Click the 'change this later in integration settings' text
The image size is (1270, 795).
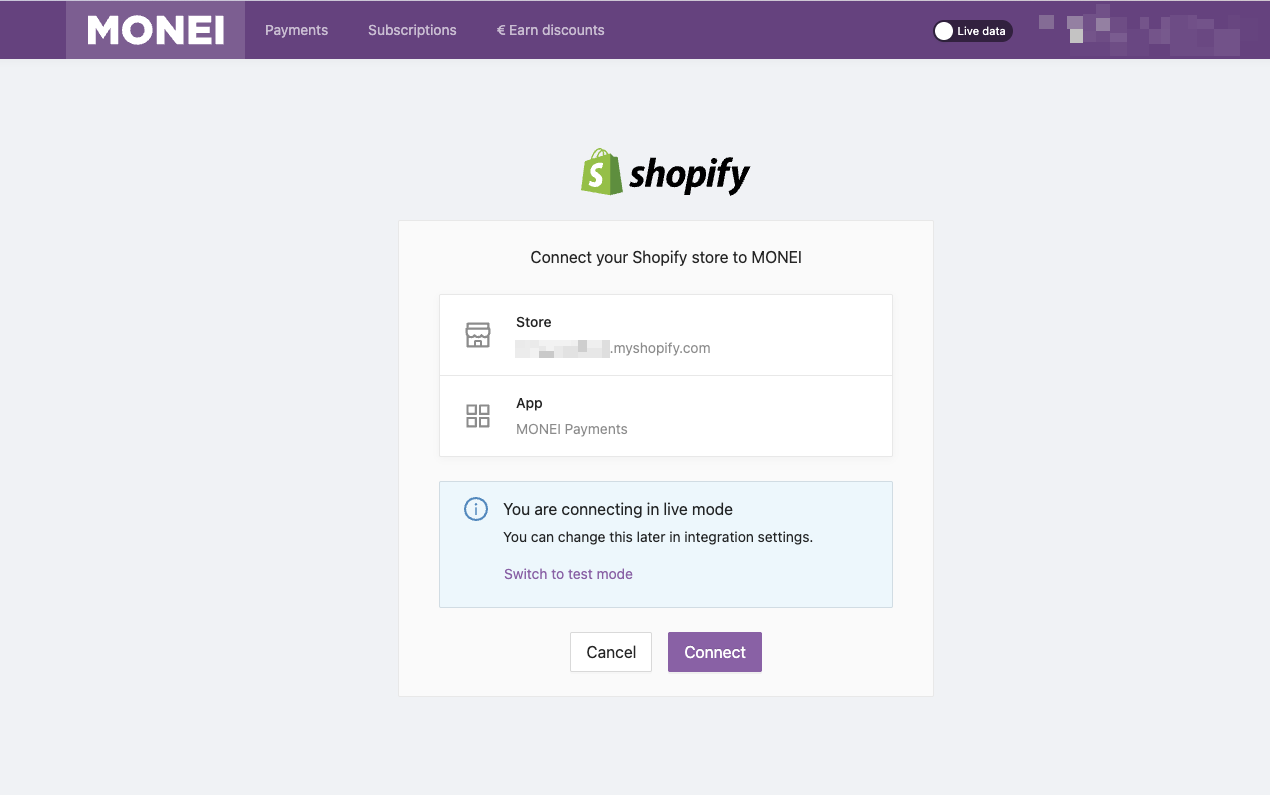[x=658, y=537]
